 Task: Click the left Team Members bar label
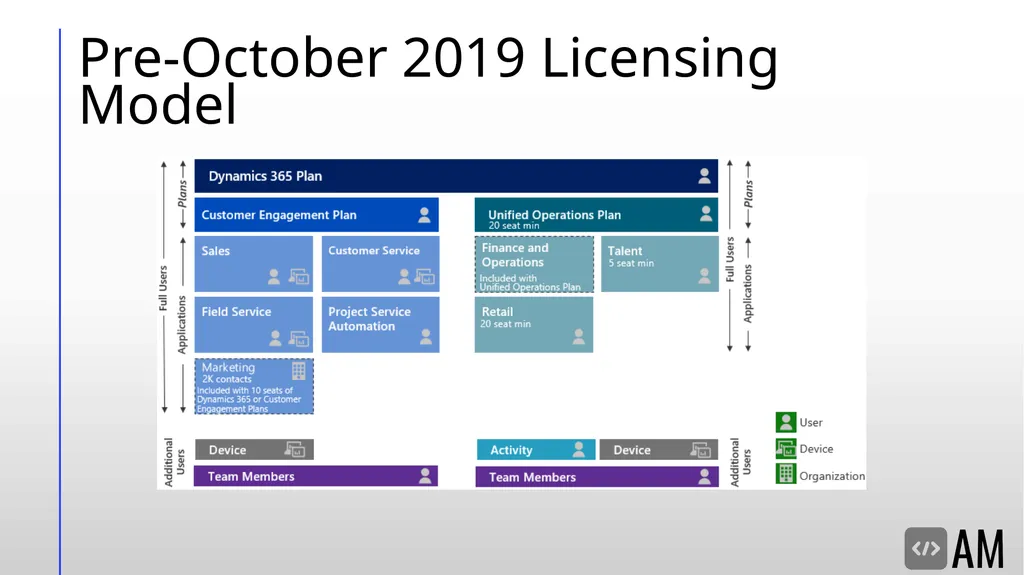251,476
